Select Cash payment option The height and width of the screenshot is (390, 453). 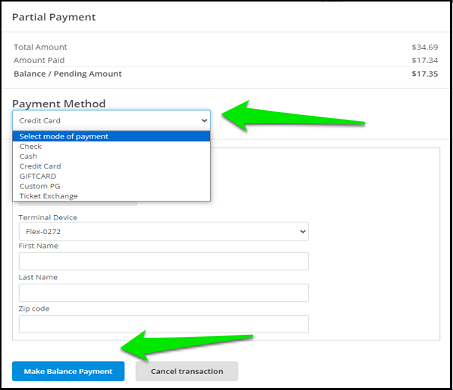(x=111, y=156)
